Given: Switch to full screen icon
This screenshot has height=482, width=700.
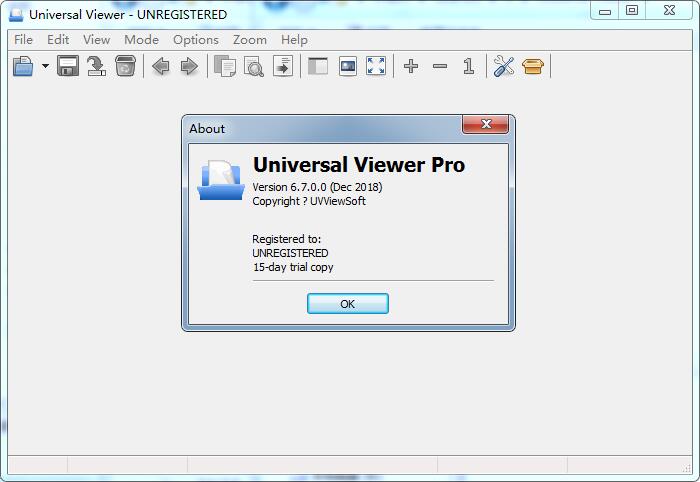Looking at the screenshot, I should pyautogui.click(x=376, y=66).
